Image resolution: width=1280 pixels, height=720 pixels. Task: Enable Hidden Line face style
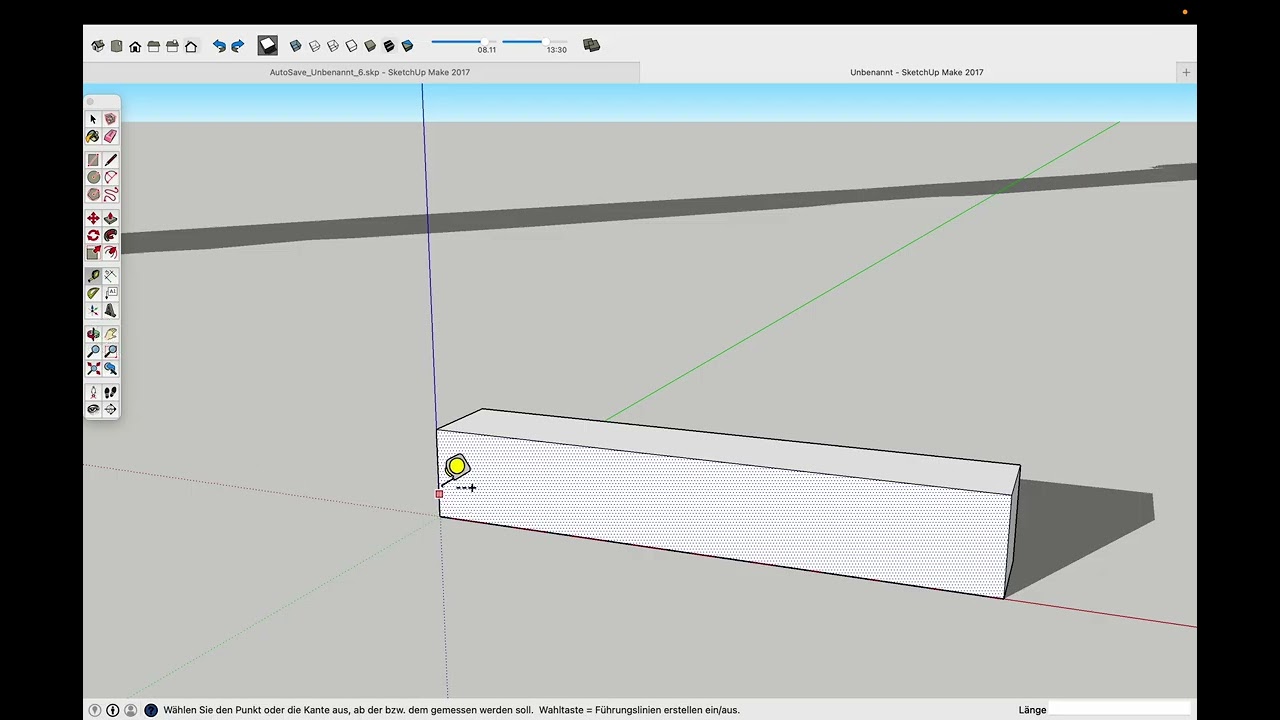click(352, 46)
